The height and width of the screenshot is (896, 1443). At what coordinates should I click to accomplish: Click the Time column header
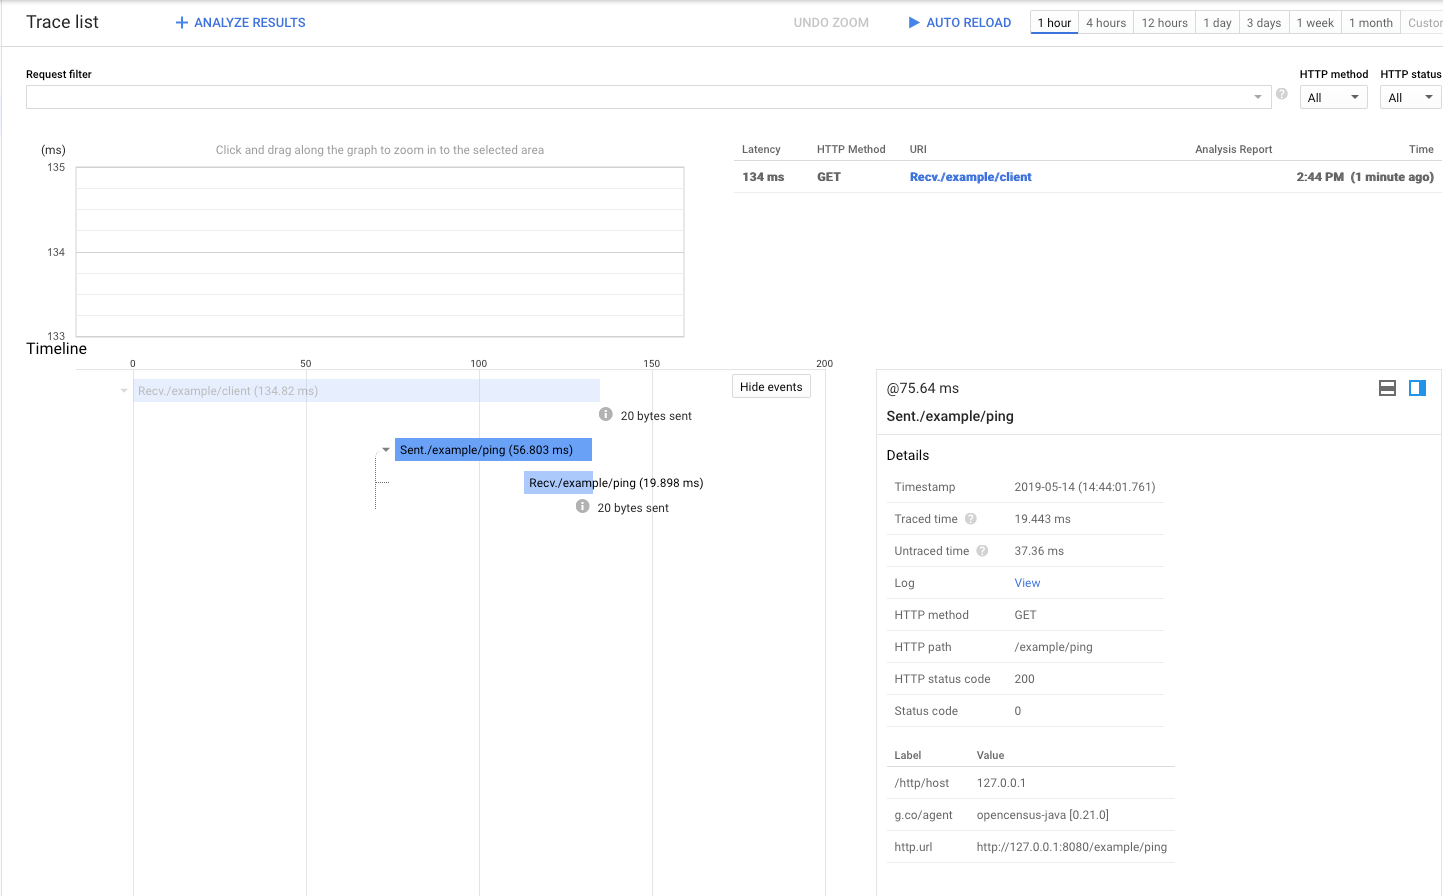pos(1421,149)
